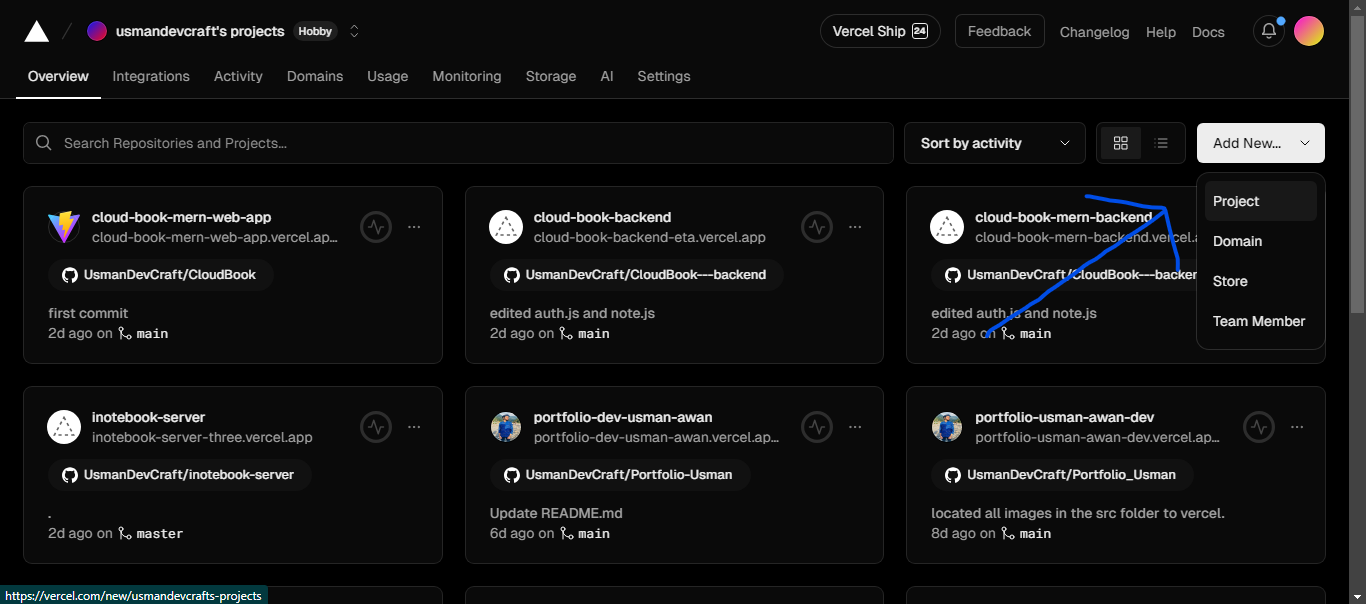Open activity graph for cloud-book-mern-web-app
1366x604 pixels.
[x=376, y=227]
